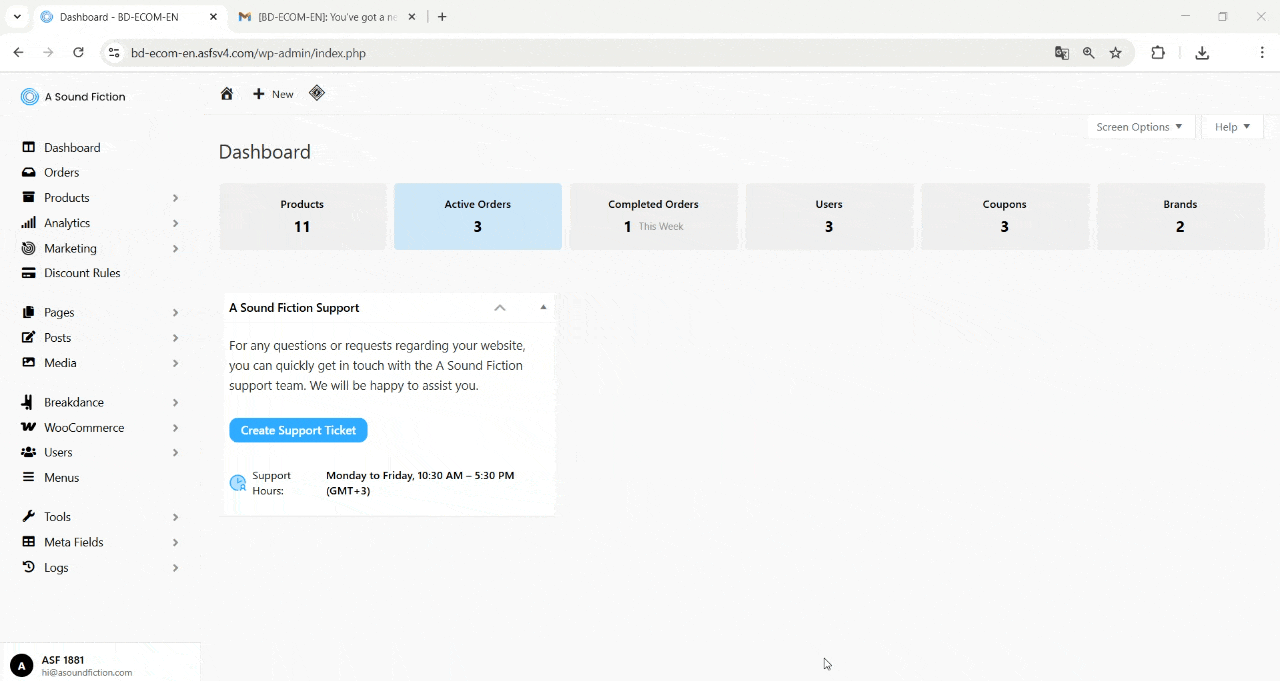Click the New button in the admin bar
Screen dimensions: 1280x681
point(272,93)
